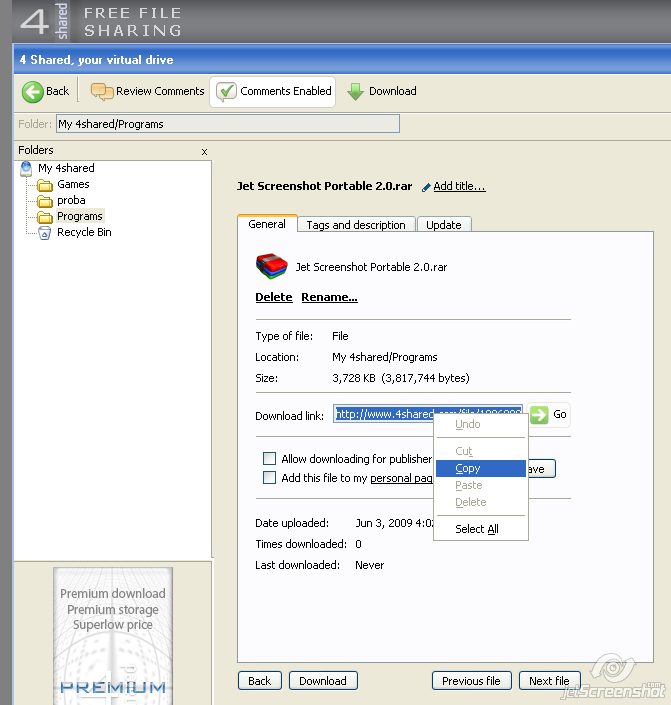Click the Location value My 4shared/Programs
This screenshot has height=705, width=671.
tap(385, 357)
